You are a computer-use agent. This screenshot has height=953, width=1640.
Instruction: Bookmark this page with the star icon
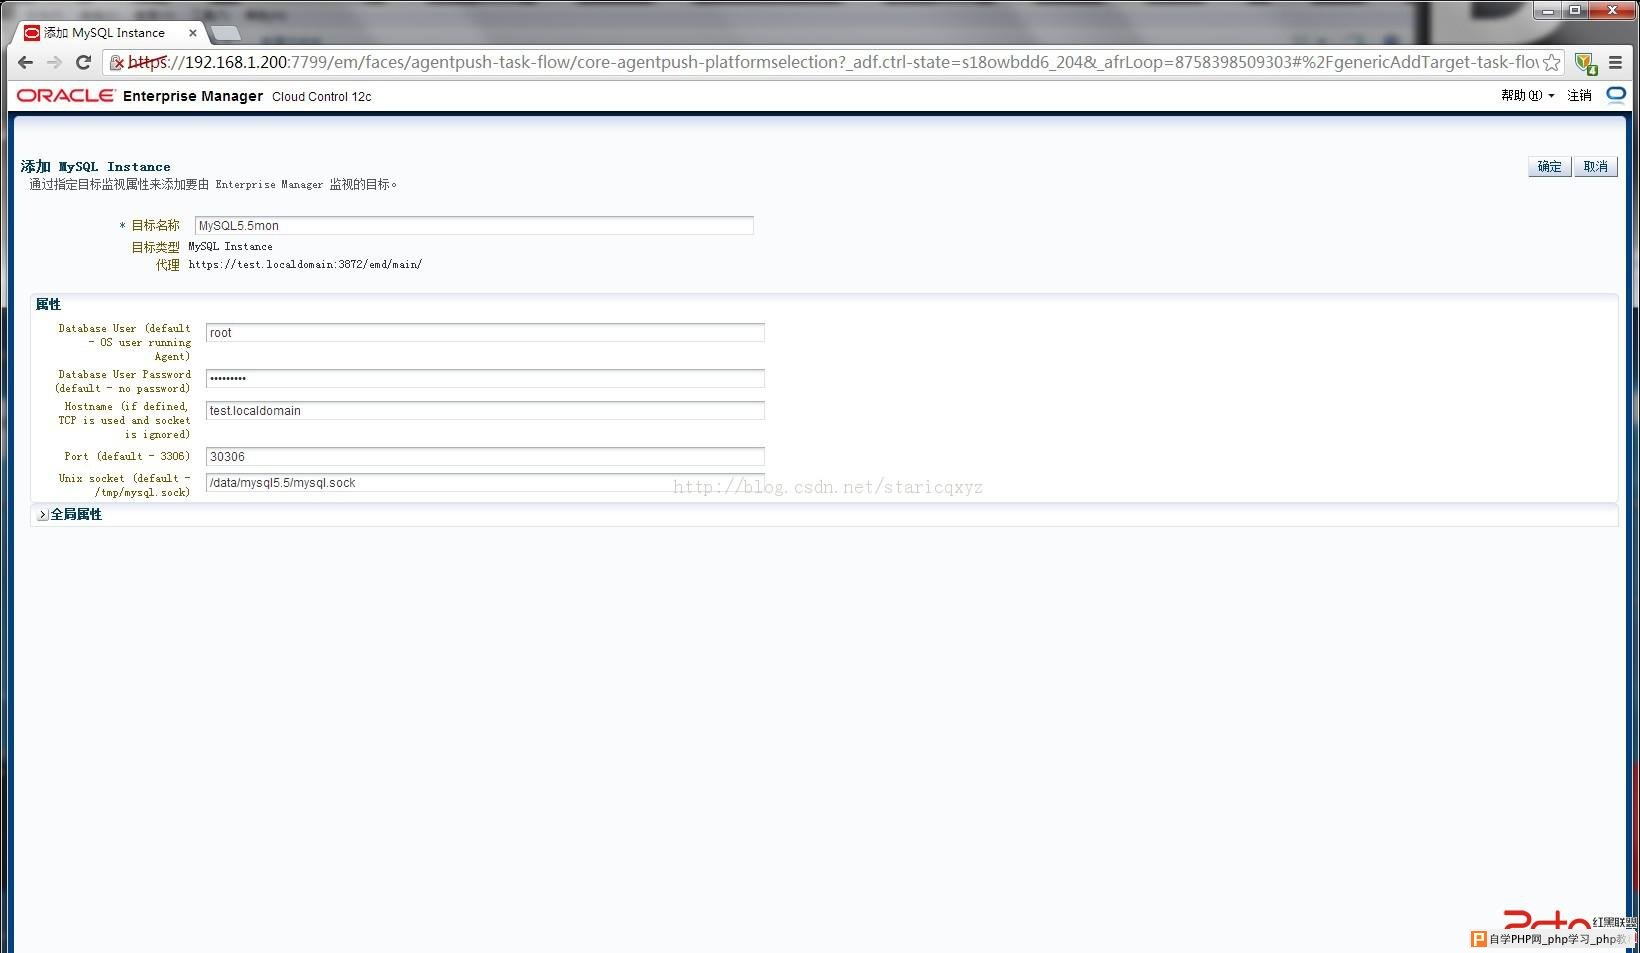1551,62
